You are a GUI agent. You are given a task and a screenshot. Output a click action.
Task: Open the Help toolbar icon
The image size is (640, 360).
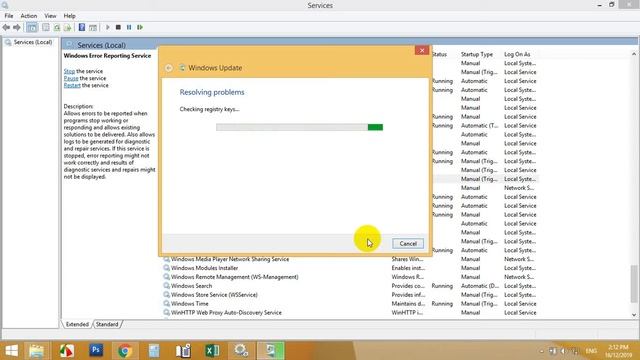pyautogui.click(x=82, y=27)
